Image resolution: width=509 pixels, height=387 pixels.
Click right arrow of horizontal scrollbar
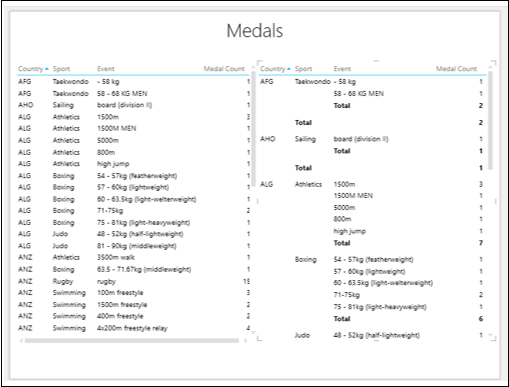coord(245,341)
